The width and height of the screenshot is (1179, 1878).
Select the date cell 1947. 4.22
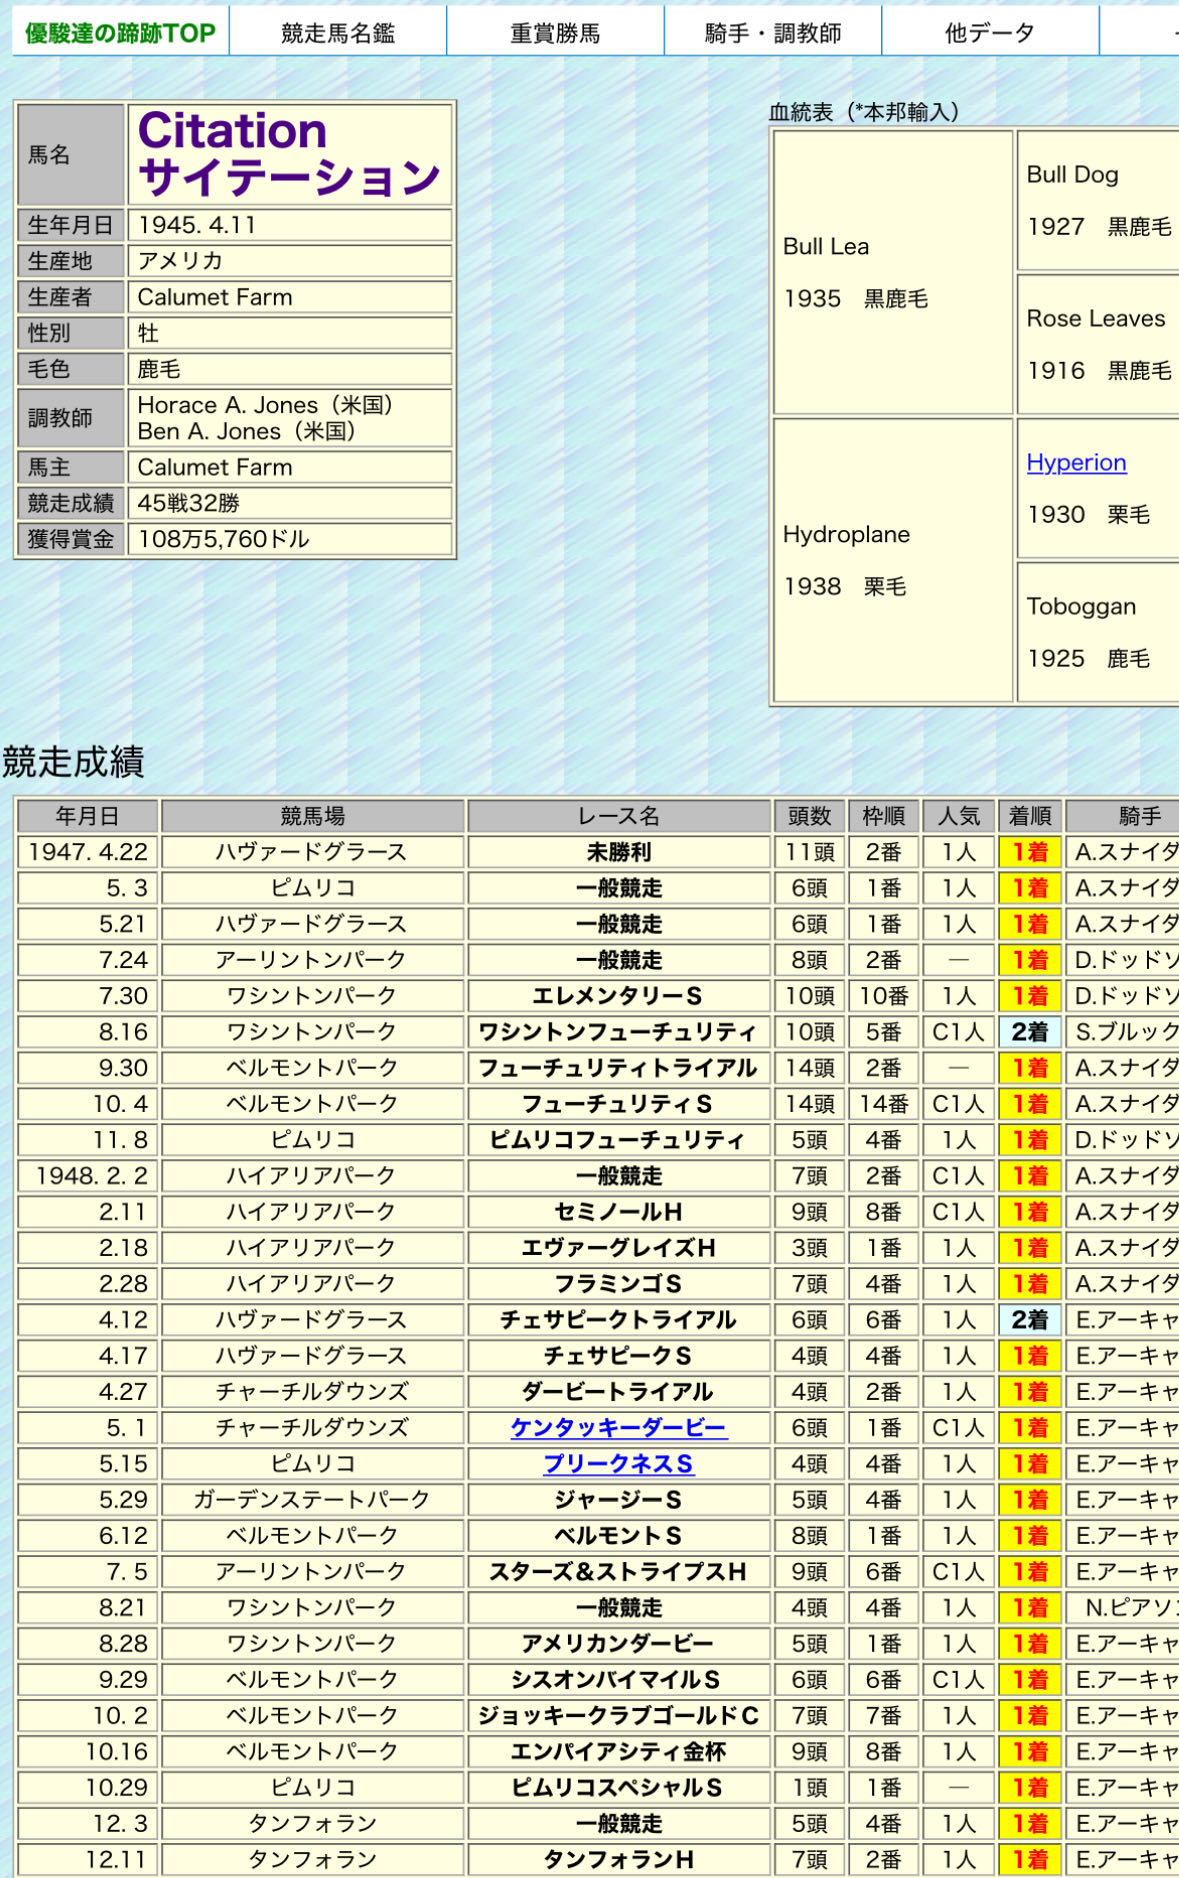(x=88, y=852)
